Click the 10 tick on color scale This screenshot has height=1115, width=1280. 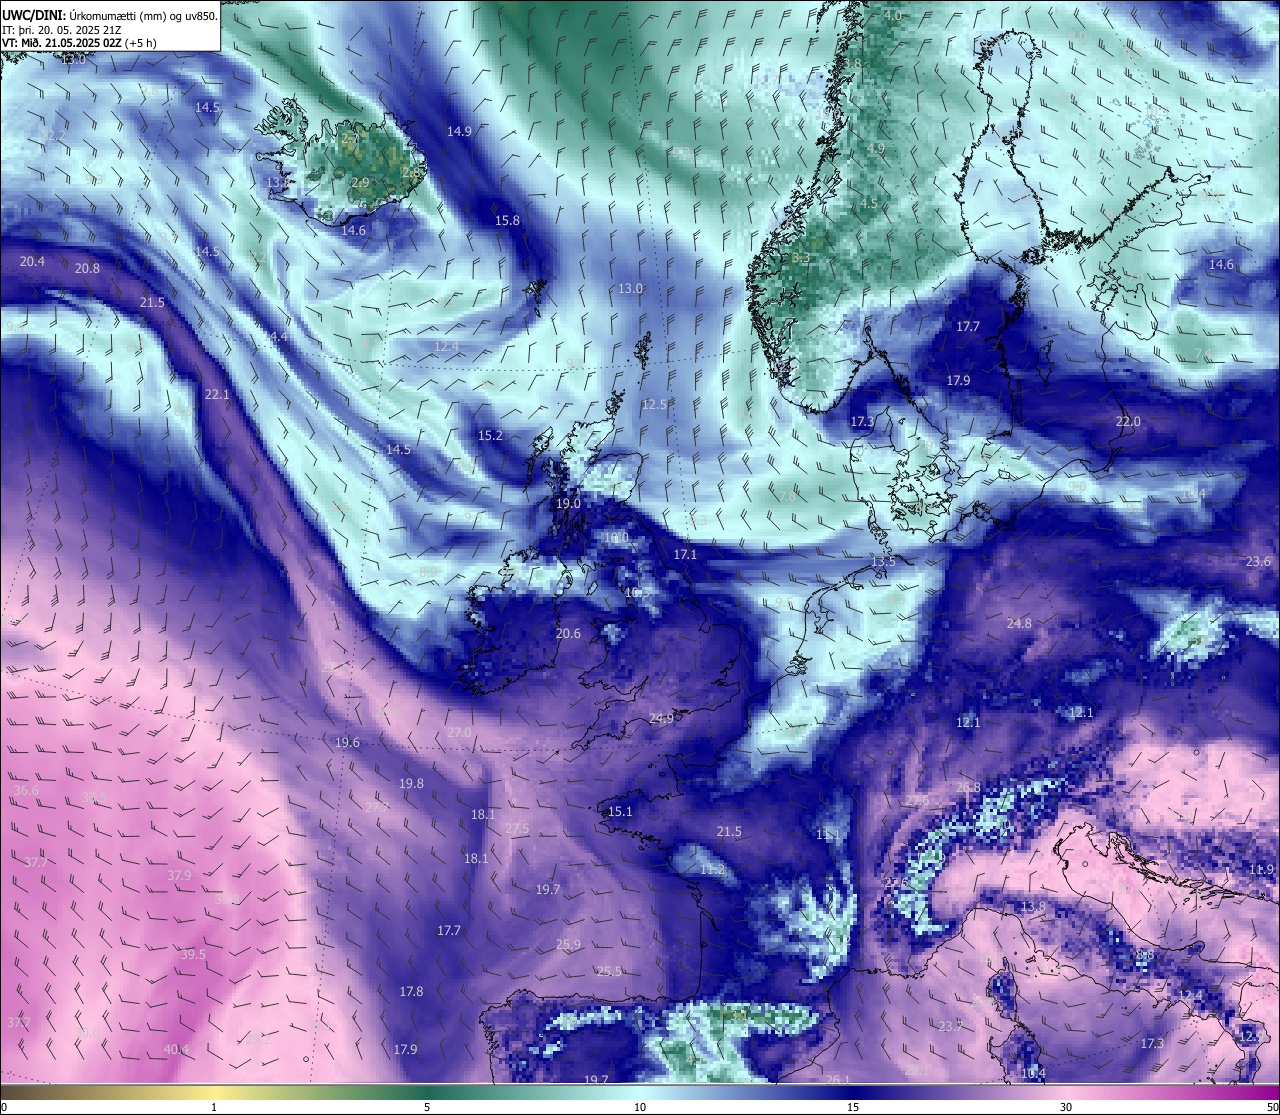click(640, 1107)
